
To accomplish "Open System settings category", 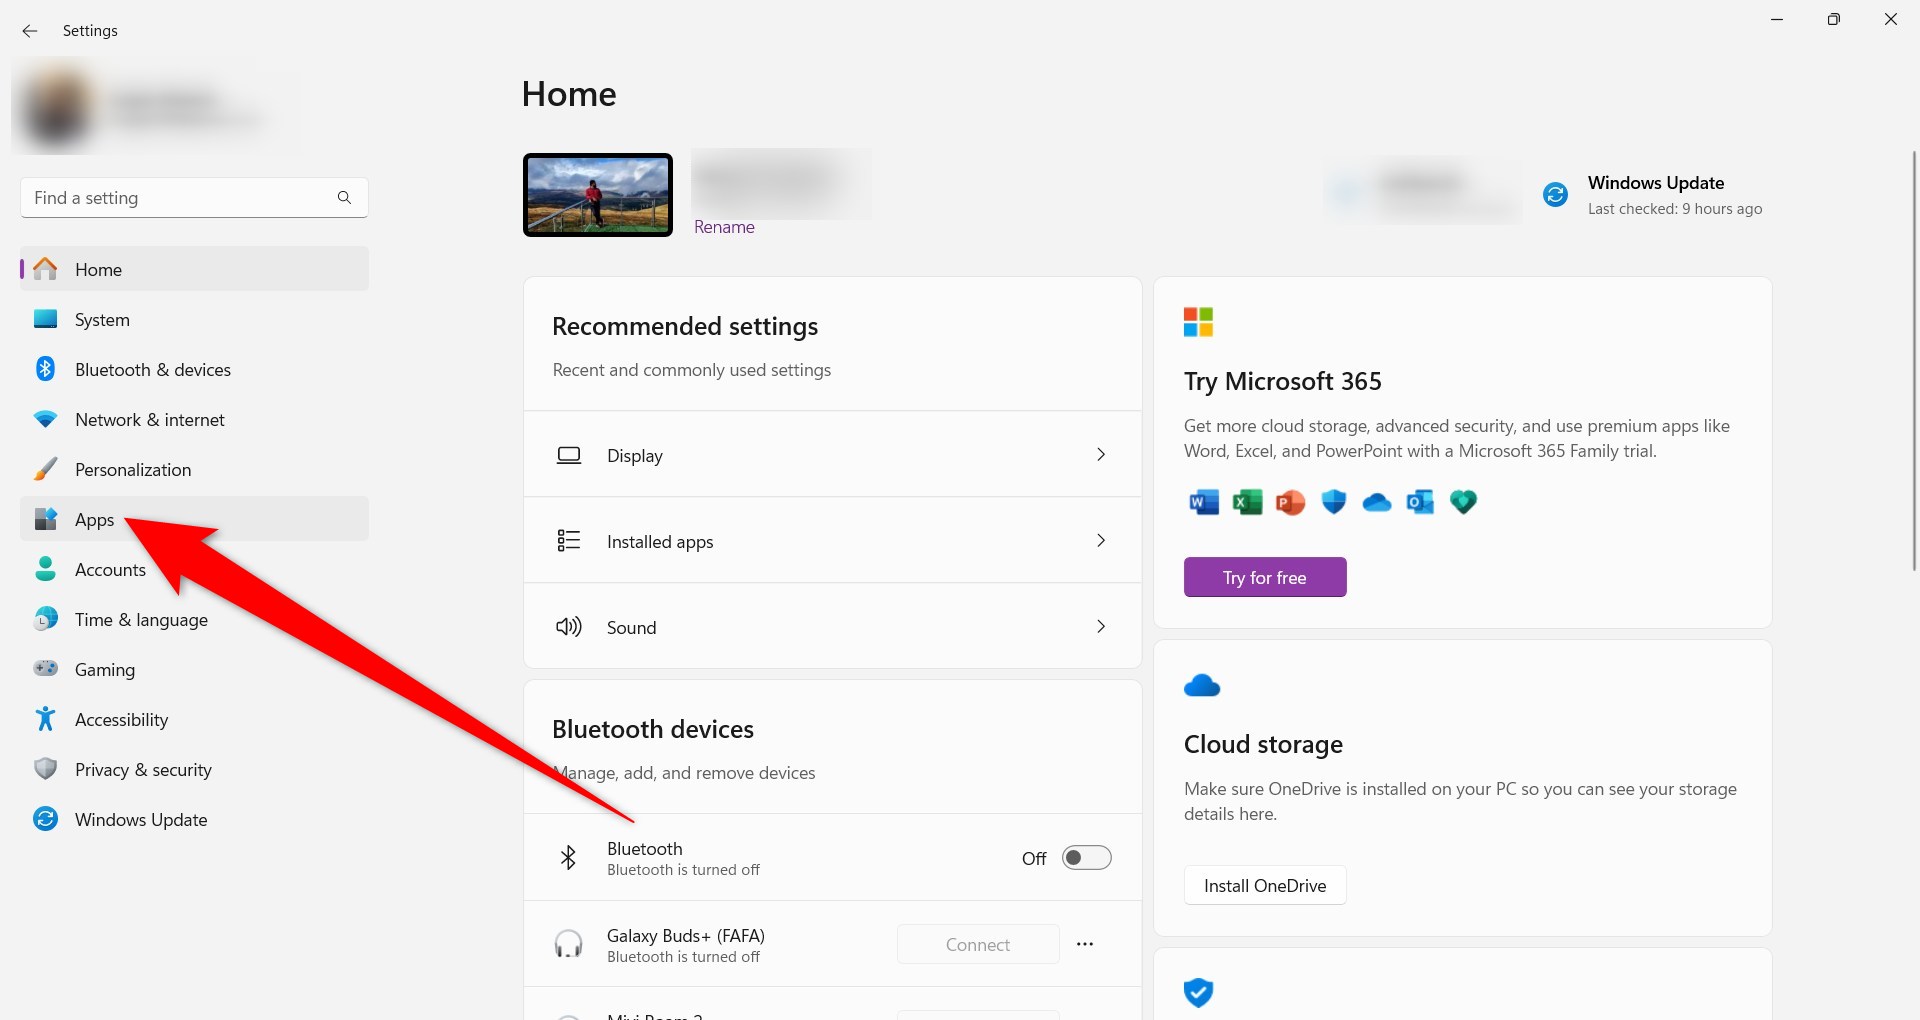I will click(194, 319).
